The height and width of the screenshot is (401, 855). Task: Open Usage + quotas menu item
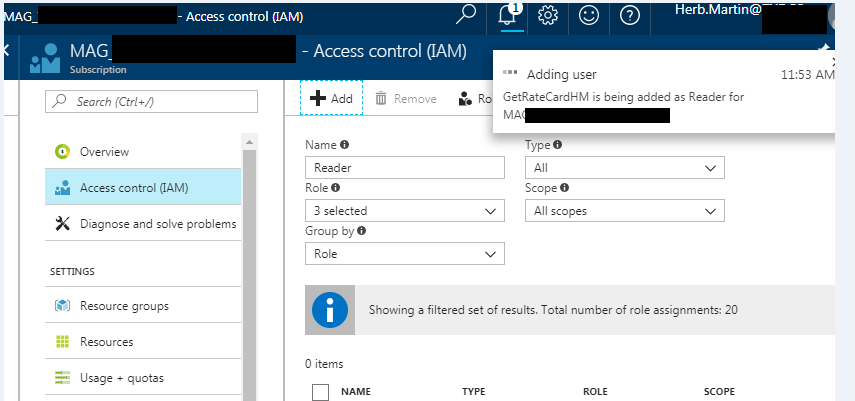tap(143, 378)
